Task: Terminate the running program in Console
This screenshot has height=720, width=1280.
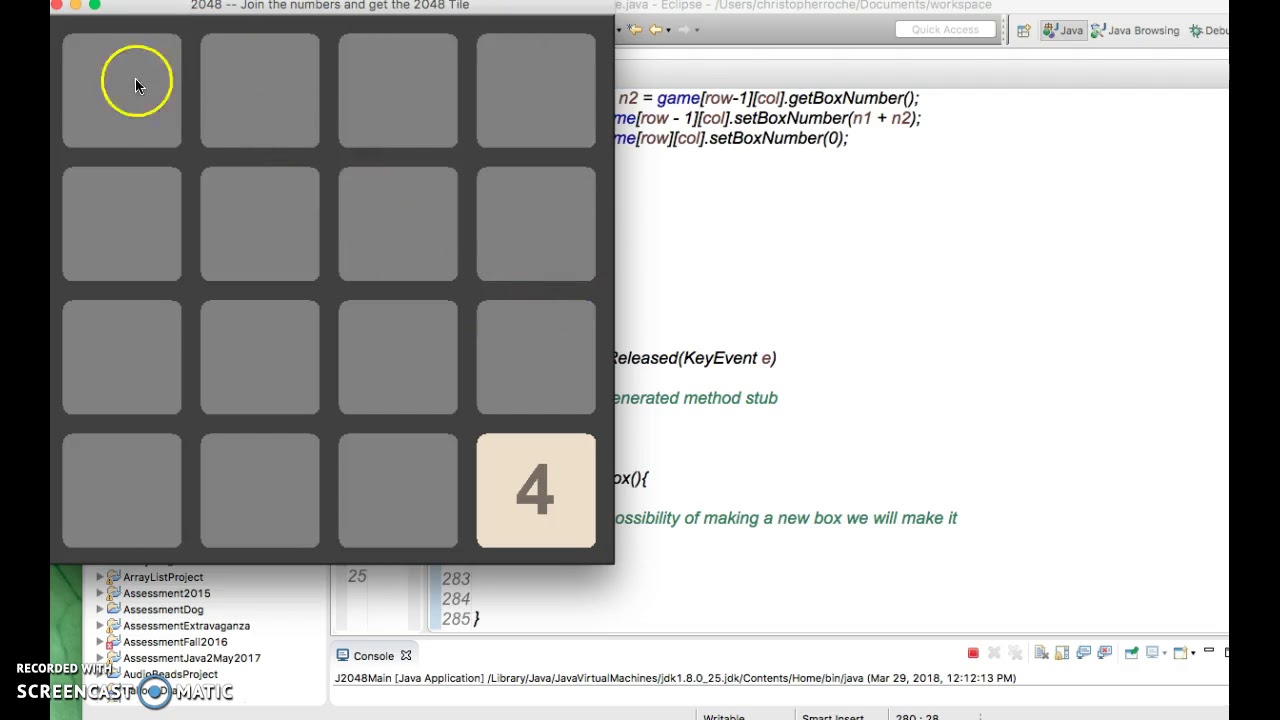Action: (x=973, y=653)
